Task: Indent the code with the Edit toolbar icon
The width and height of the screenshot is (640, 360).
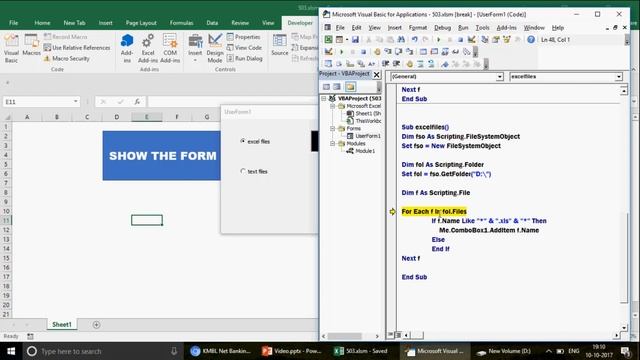Action: point(385,64)
